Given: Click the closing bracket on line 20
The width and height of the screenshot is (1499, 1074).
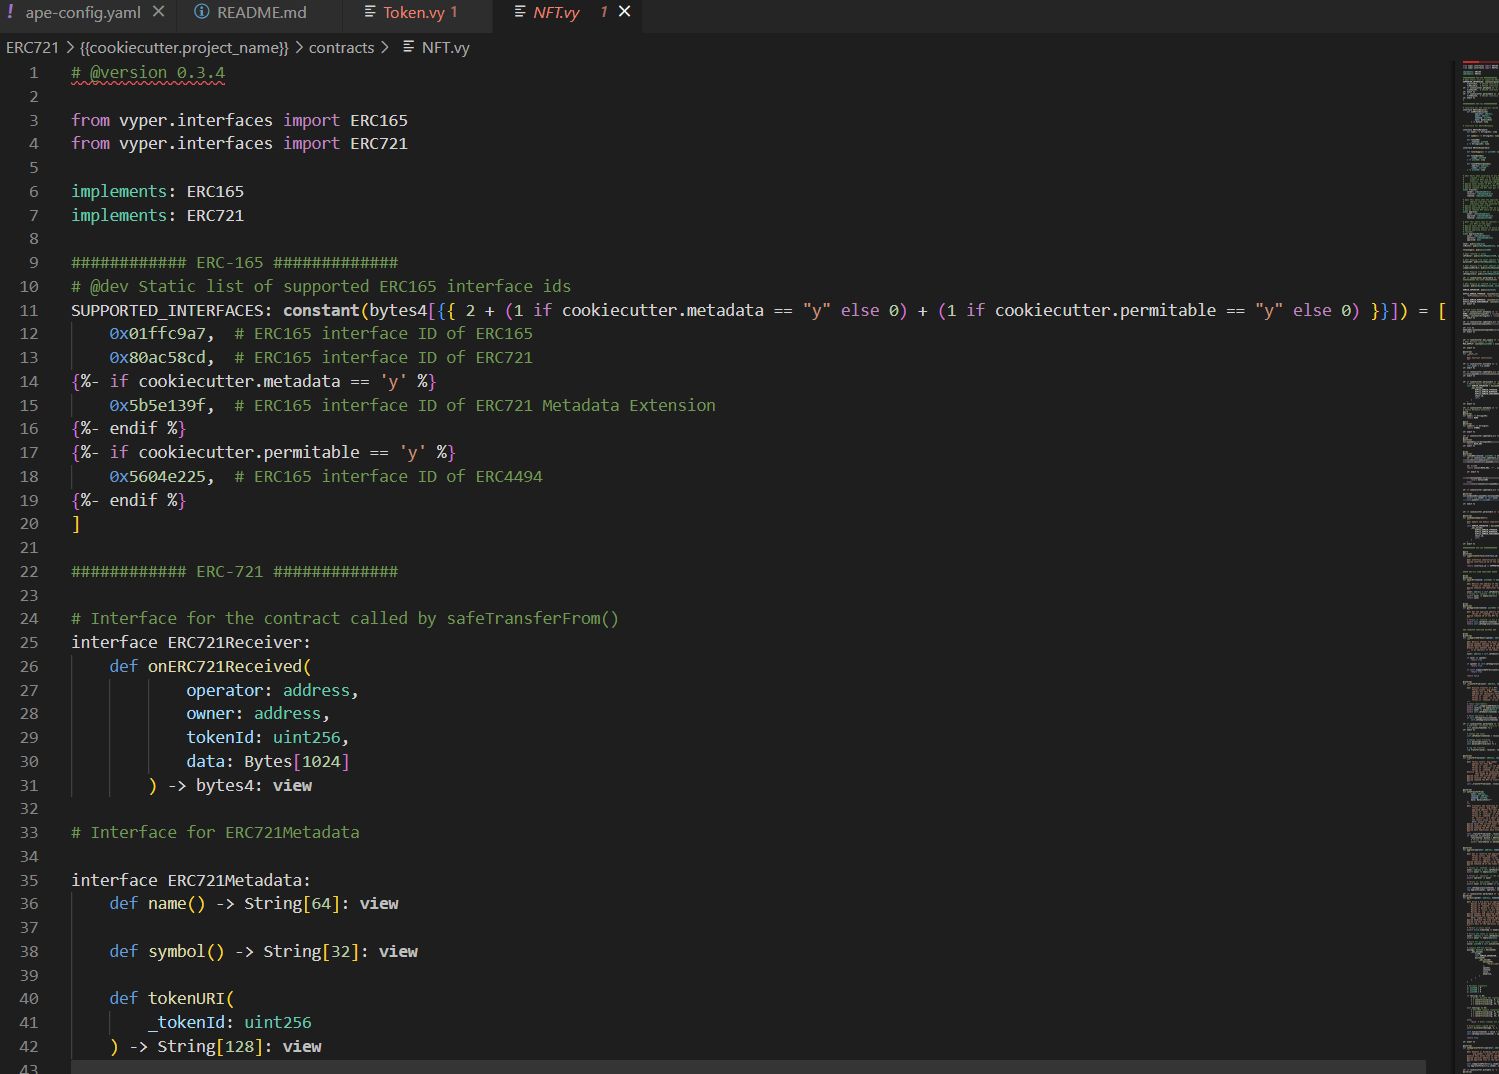Looking at the screenshot, I should pos(76,524).
